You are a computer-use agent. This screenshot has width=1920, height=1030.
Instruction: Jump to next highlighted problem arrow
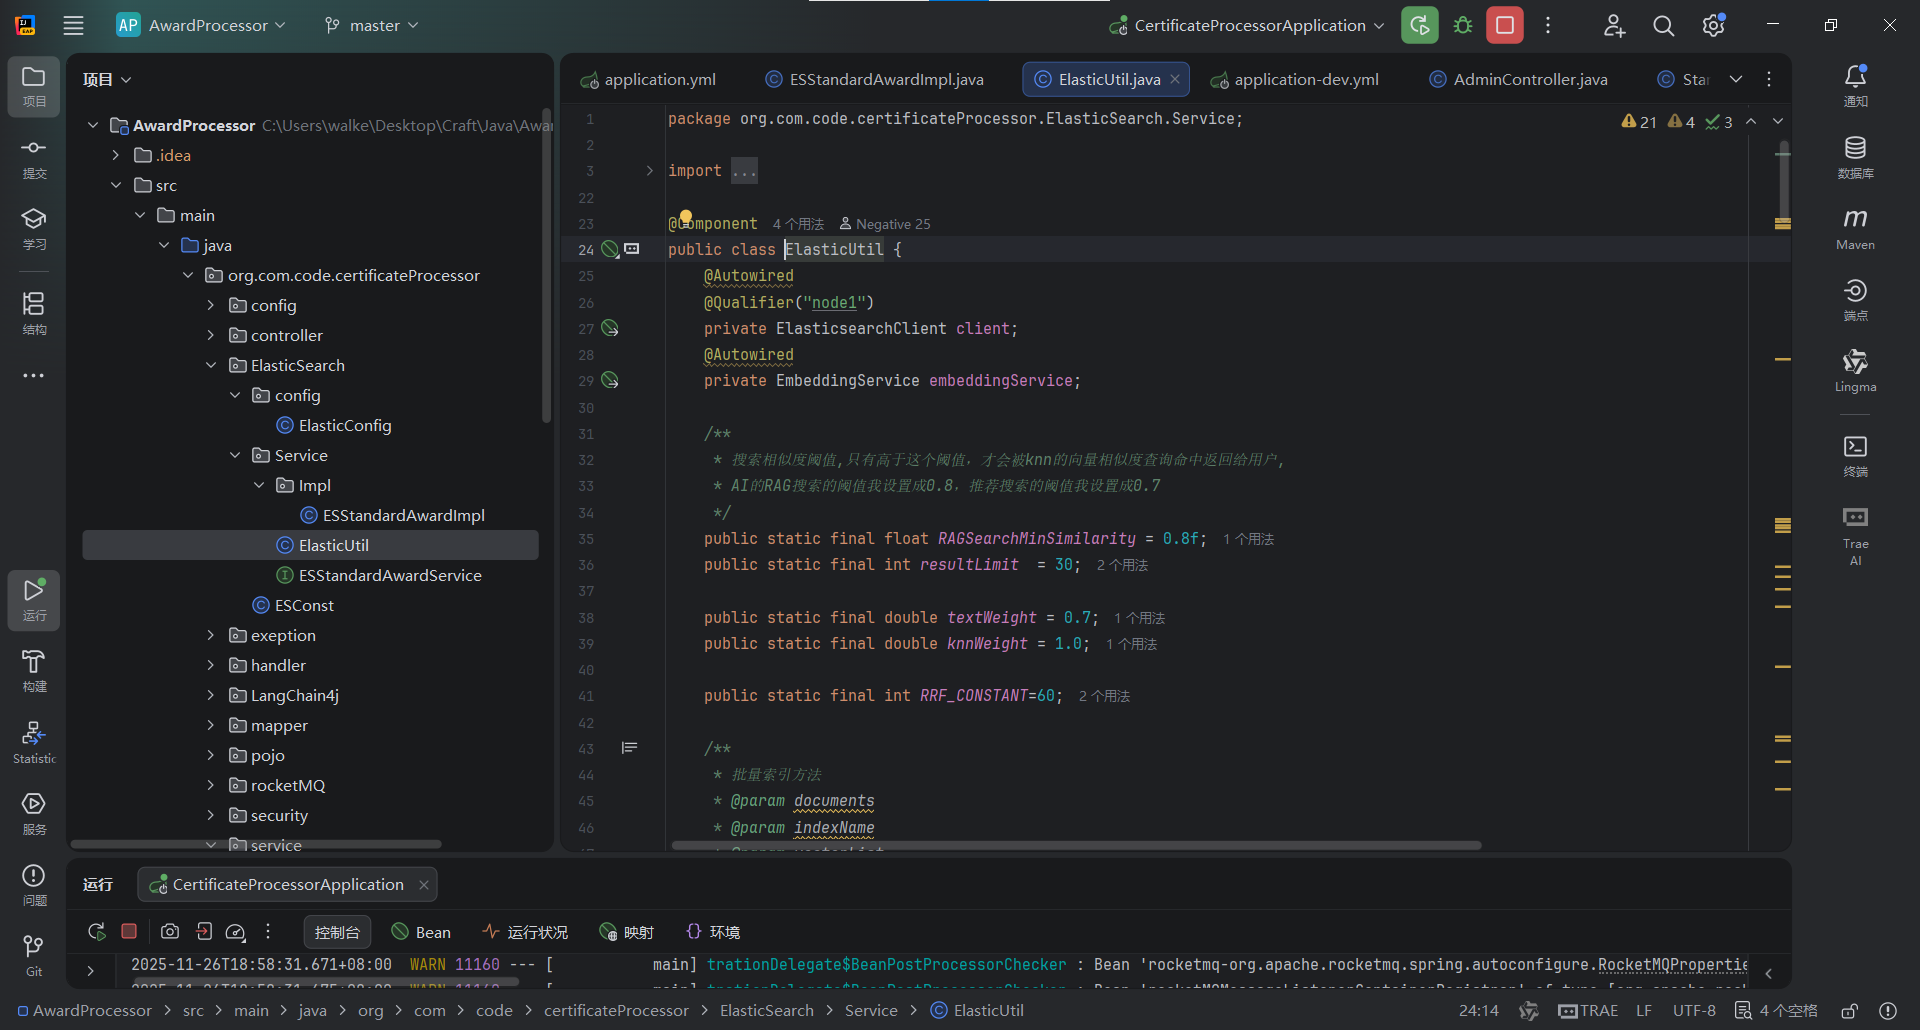(1778, 121)
